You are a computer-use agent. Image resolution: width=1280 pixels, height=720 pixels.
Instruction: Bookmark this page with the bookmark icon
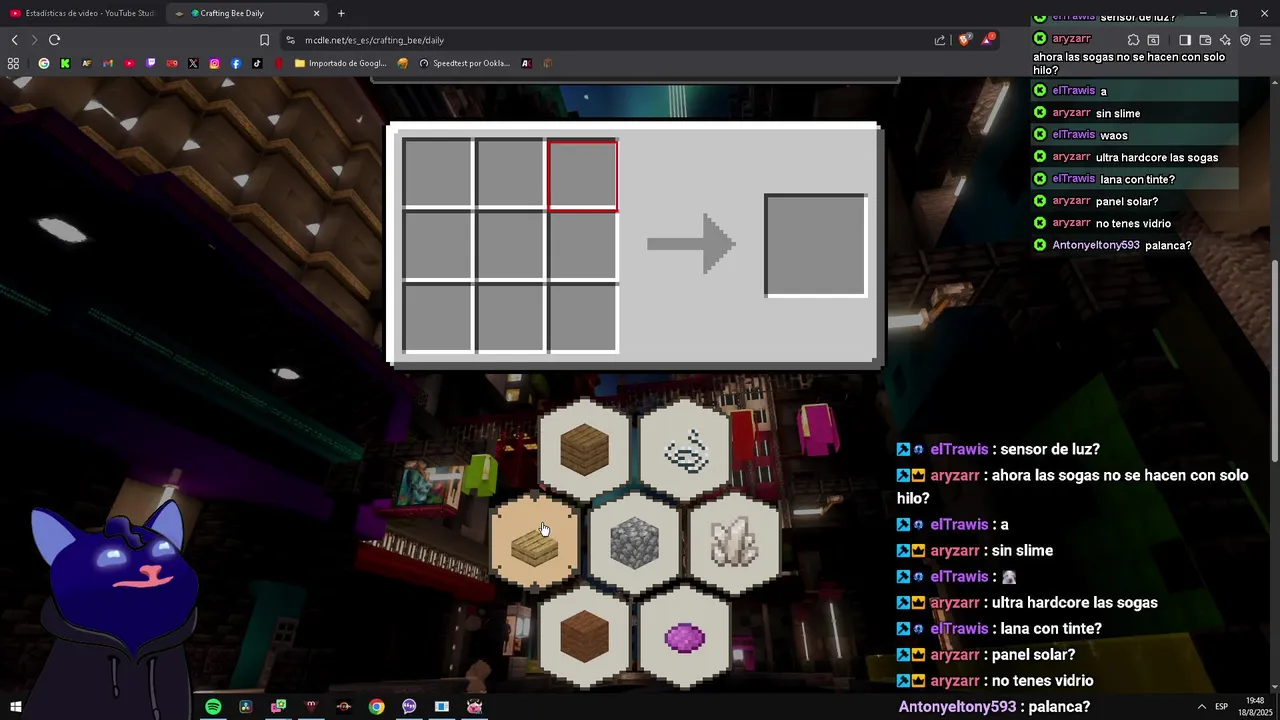264,40
